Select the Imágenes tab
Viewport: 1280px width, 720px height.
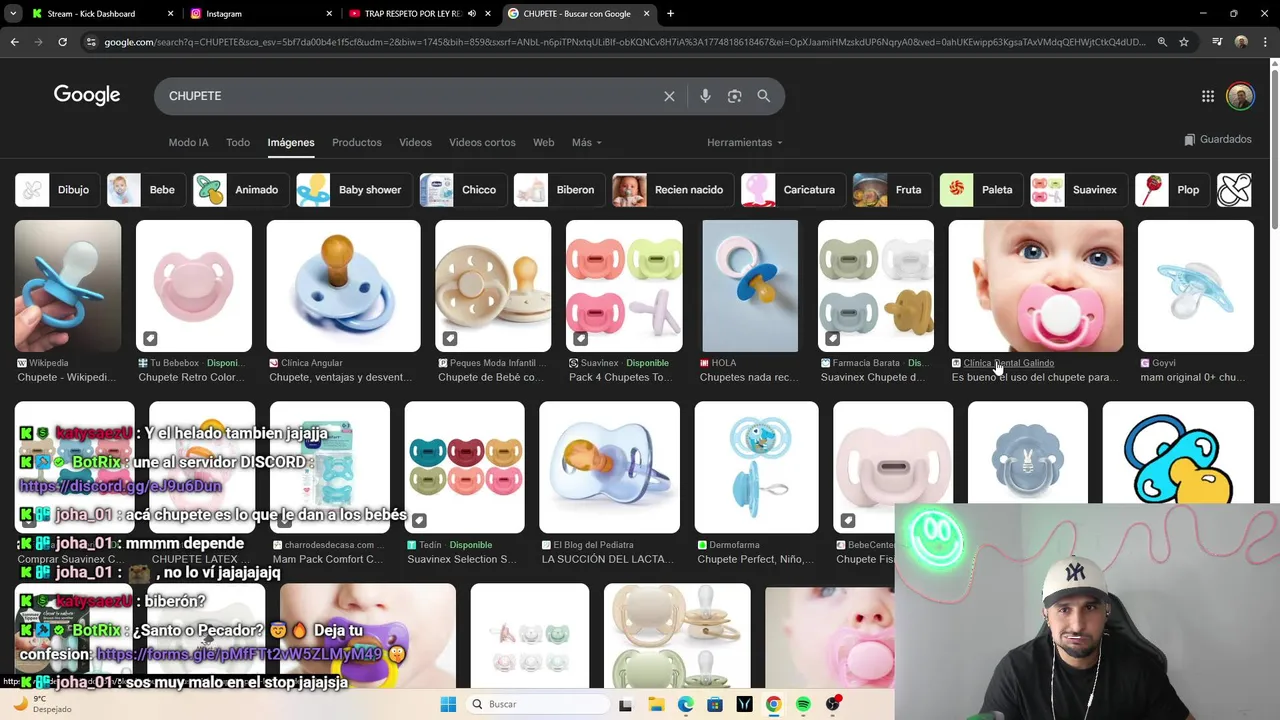(x=291, y=142)
